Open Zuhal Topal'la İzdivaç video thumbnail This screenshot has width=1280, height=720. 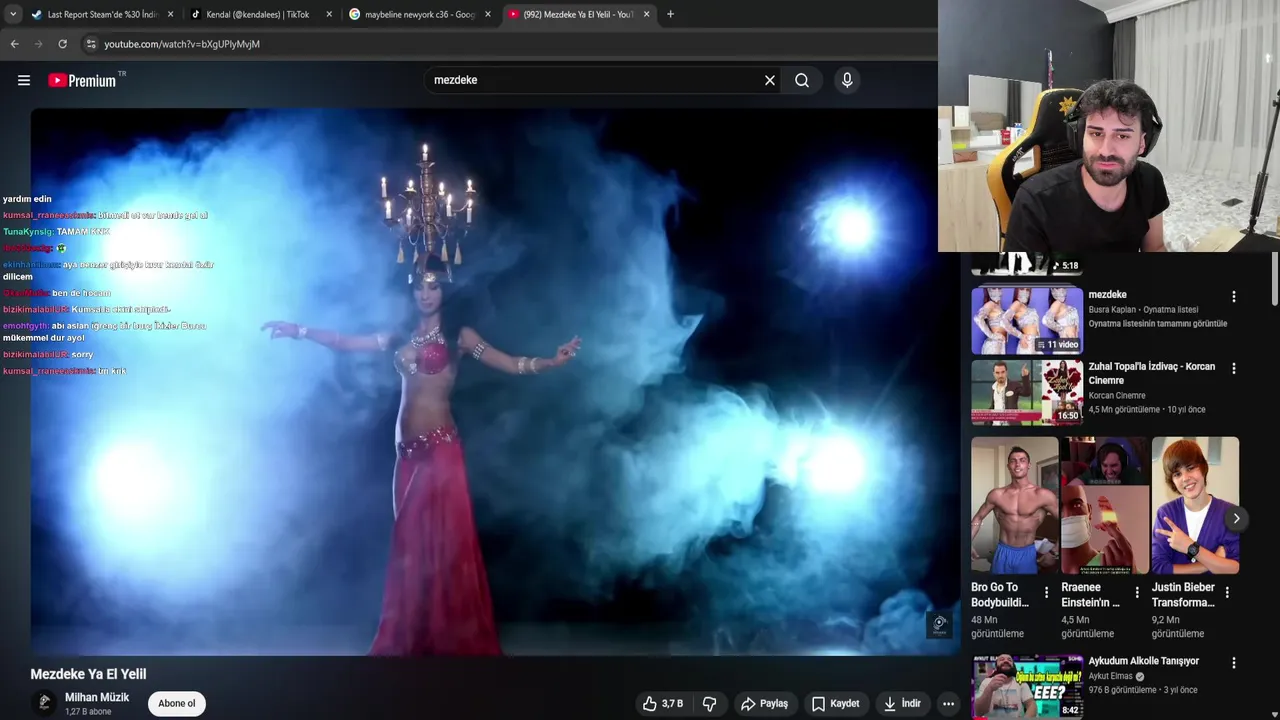point(1027,392)
